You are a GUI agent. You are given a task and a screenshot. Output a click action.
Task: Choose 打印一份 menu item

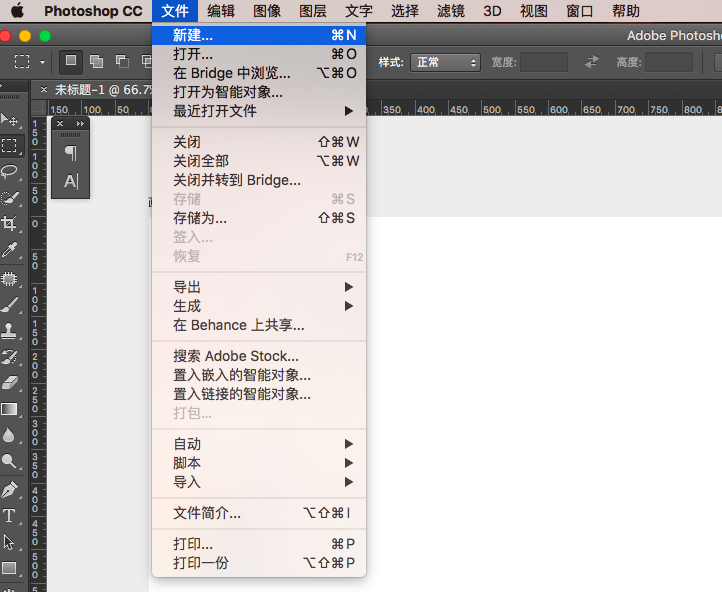tap(259, 563)
